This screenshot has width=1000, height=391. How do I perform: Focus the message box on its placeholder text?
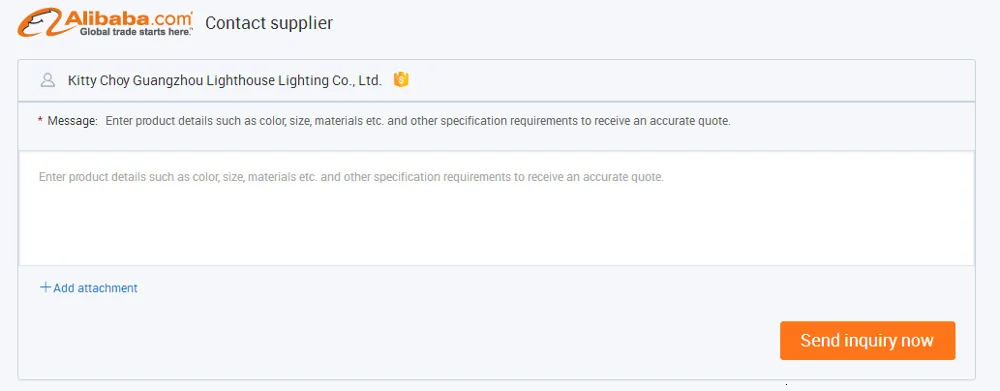(351, 177)
